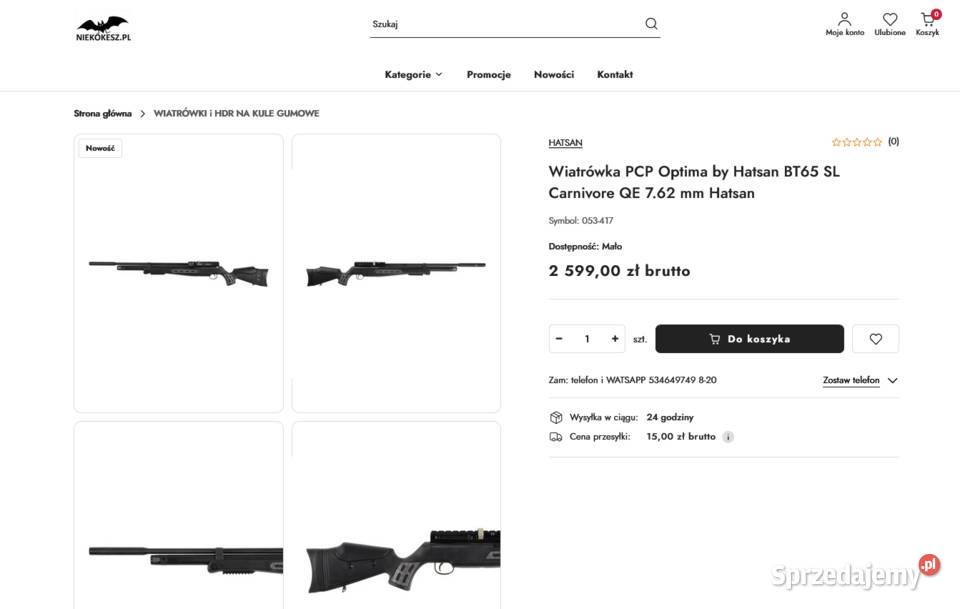Open the first rifle product thumbnail
Screen dimensions: 960x609
click(x=178, y=273)
